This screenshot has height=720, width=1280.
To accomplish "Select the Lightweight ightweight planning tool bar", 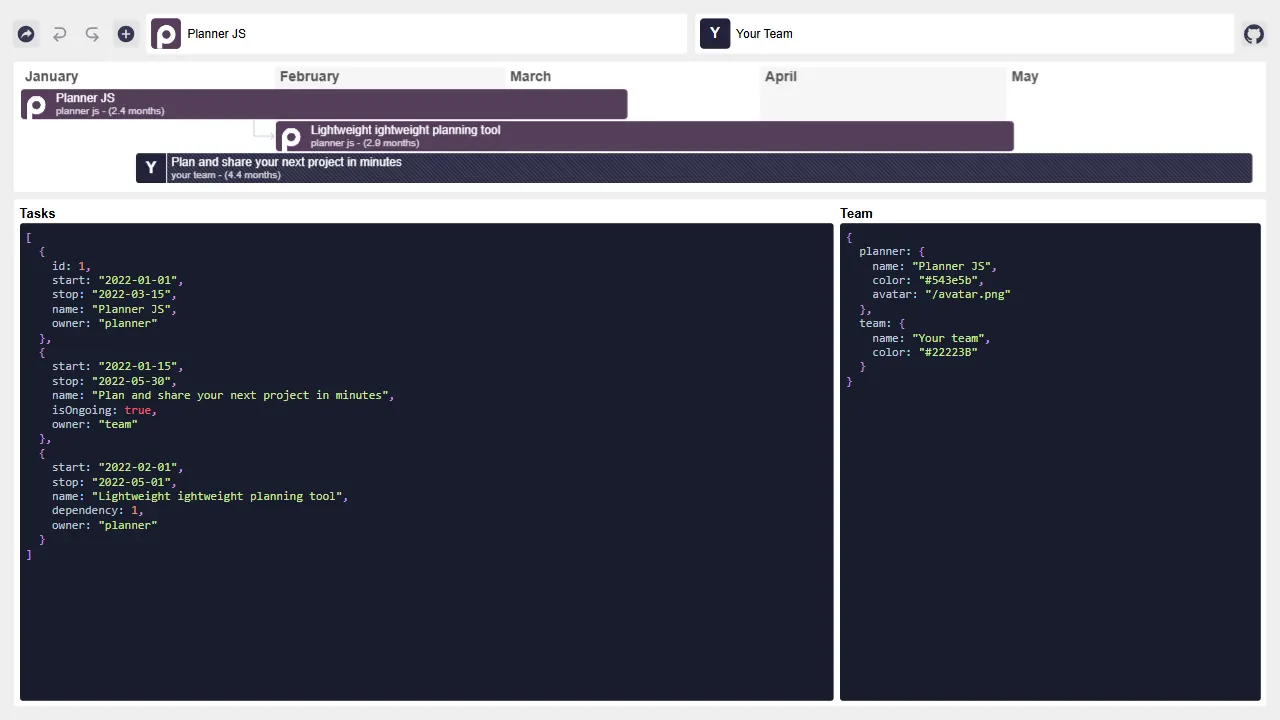I will [x=645, y=136].
